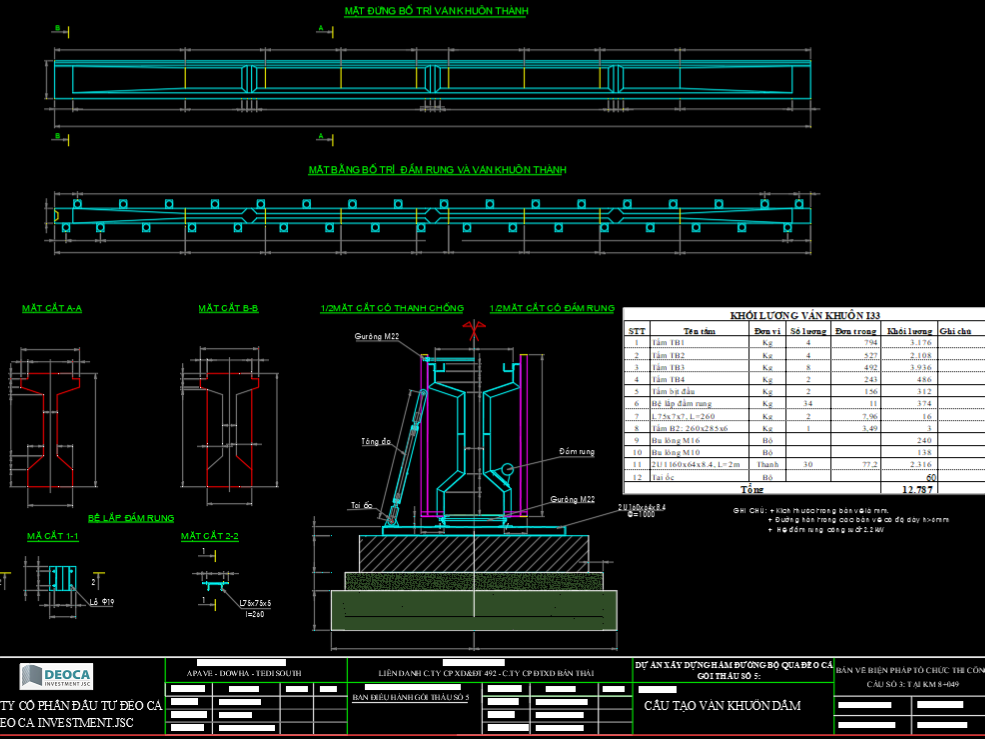Image resolution: width=985 pixels, height=739 pixels.
Task: Click 'MẶT BẰNG BỐ TRÍ ĐẦM RUNG' heading
Action: 437,170
